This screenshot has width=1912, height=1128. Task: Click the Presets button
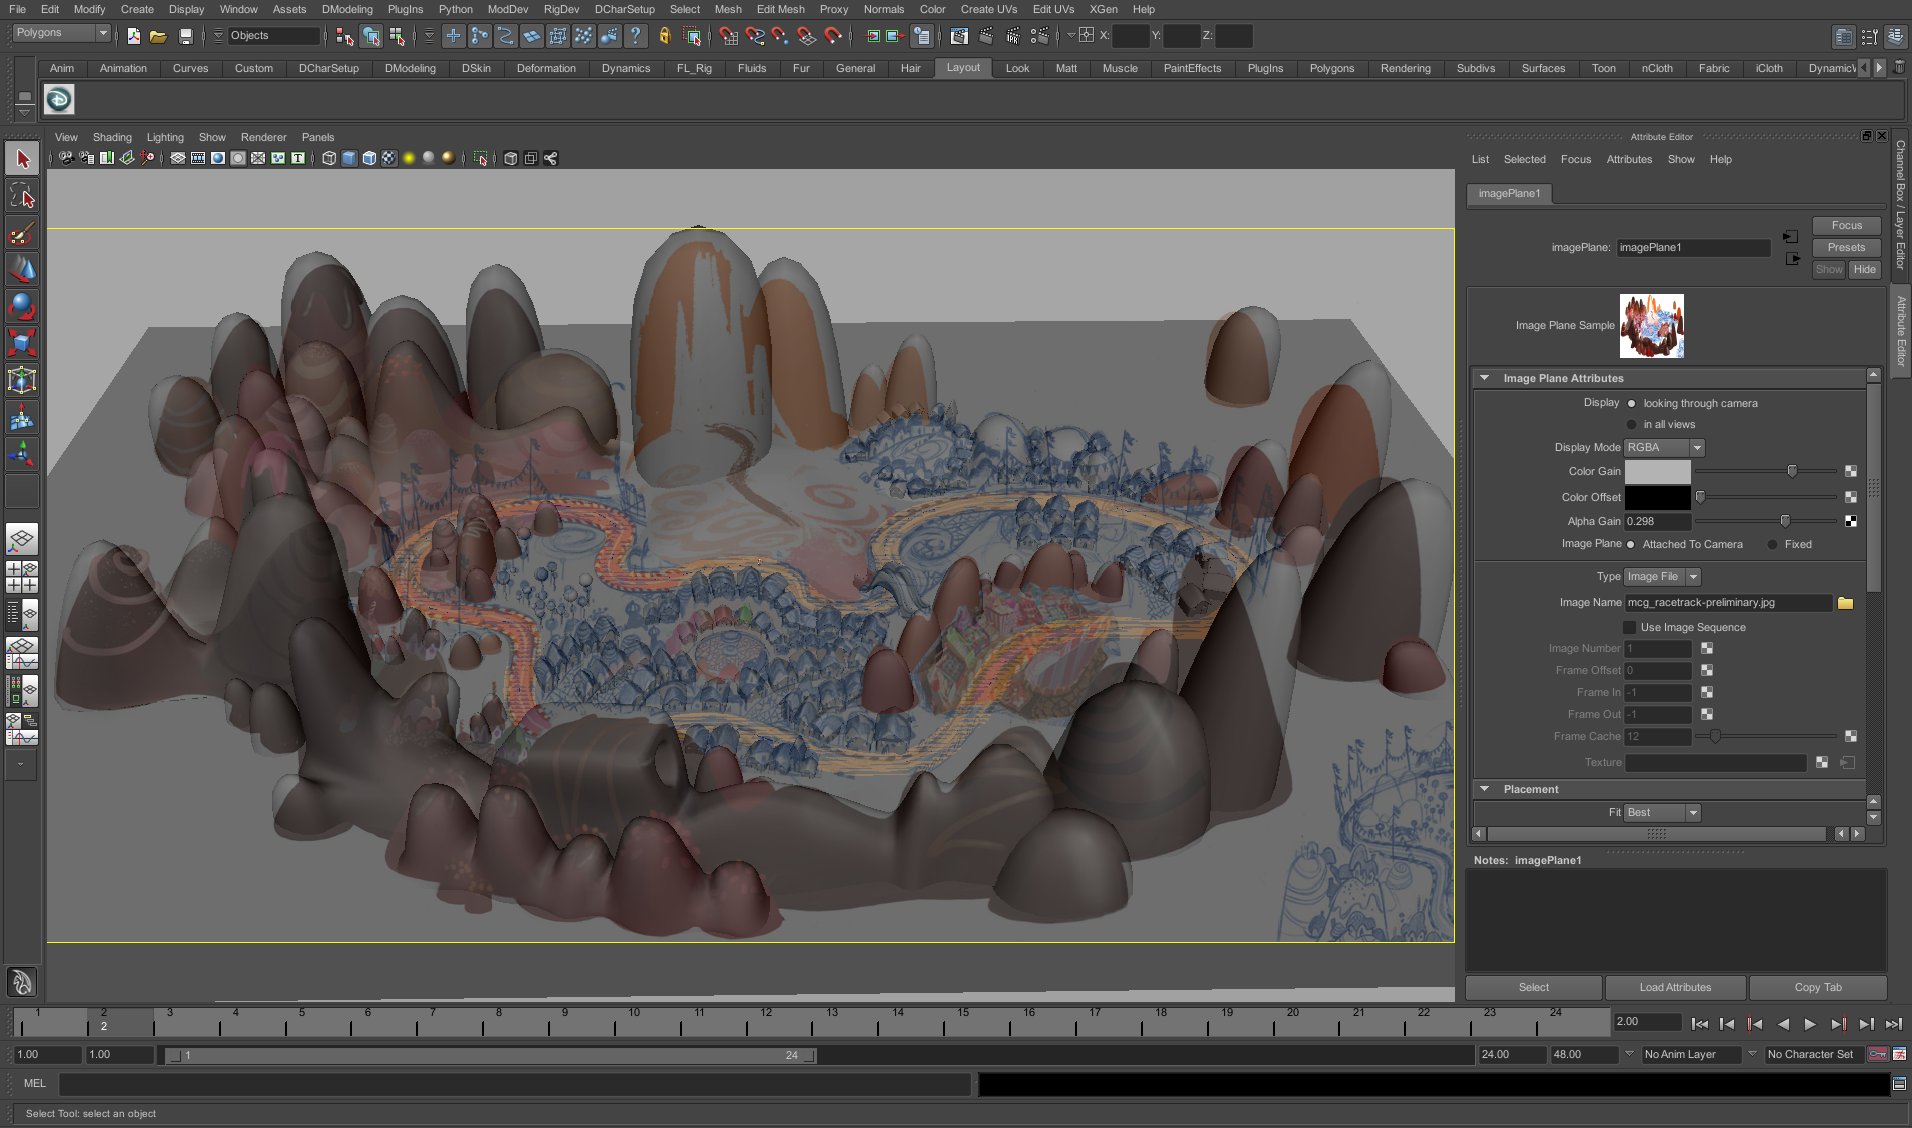[x=1846, y=247]
